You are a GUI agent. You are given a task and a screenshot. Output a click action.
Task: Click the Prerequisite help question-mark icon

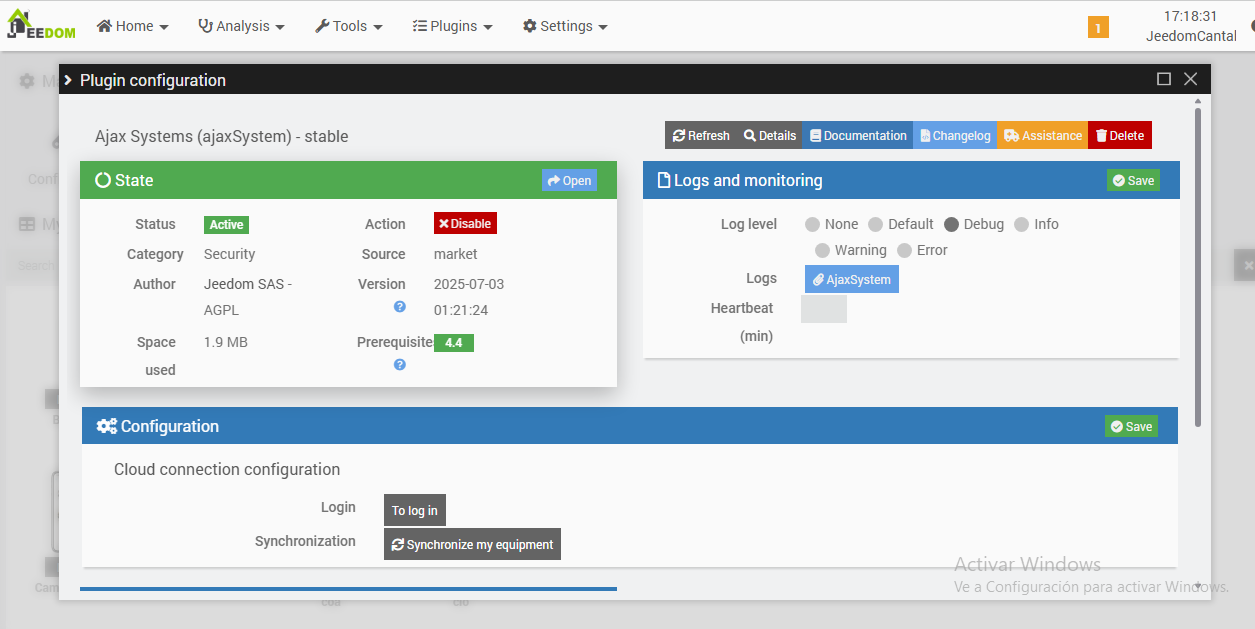400,365
